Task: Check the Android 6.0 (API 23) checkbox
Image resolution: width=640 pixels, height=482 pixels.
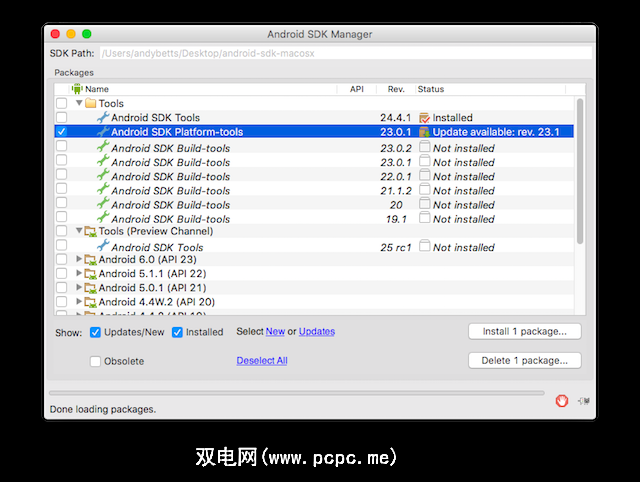Action: 62,260
